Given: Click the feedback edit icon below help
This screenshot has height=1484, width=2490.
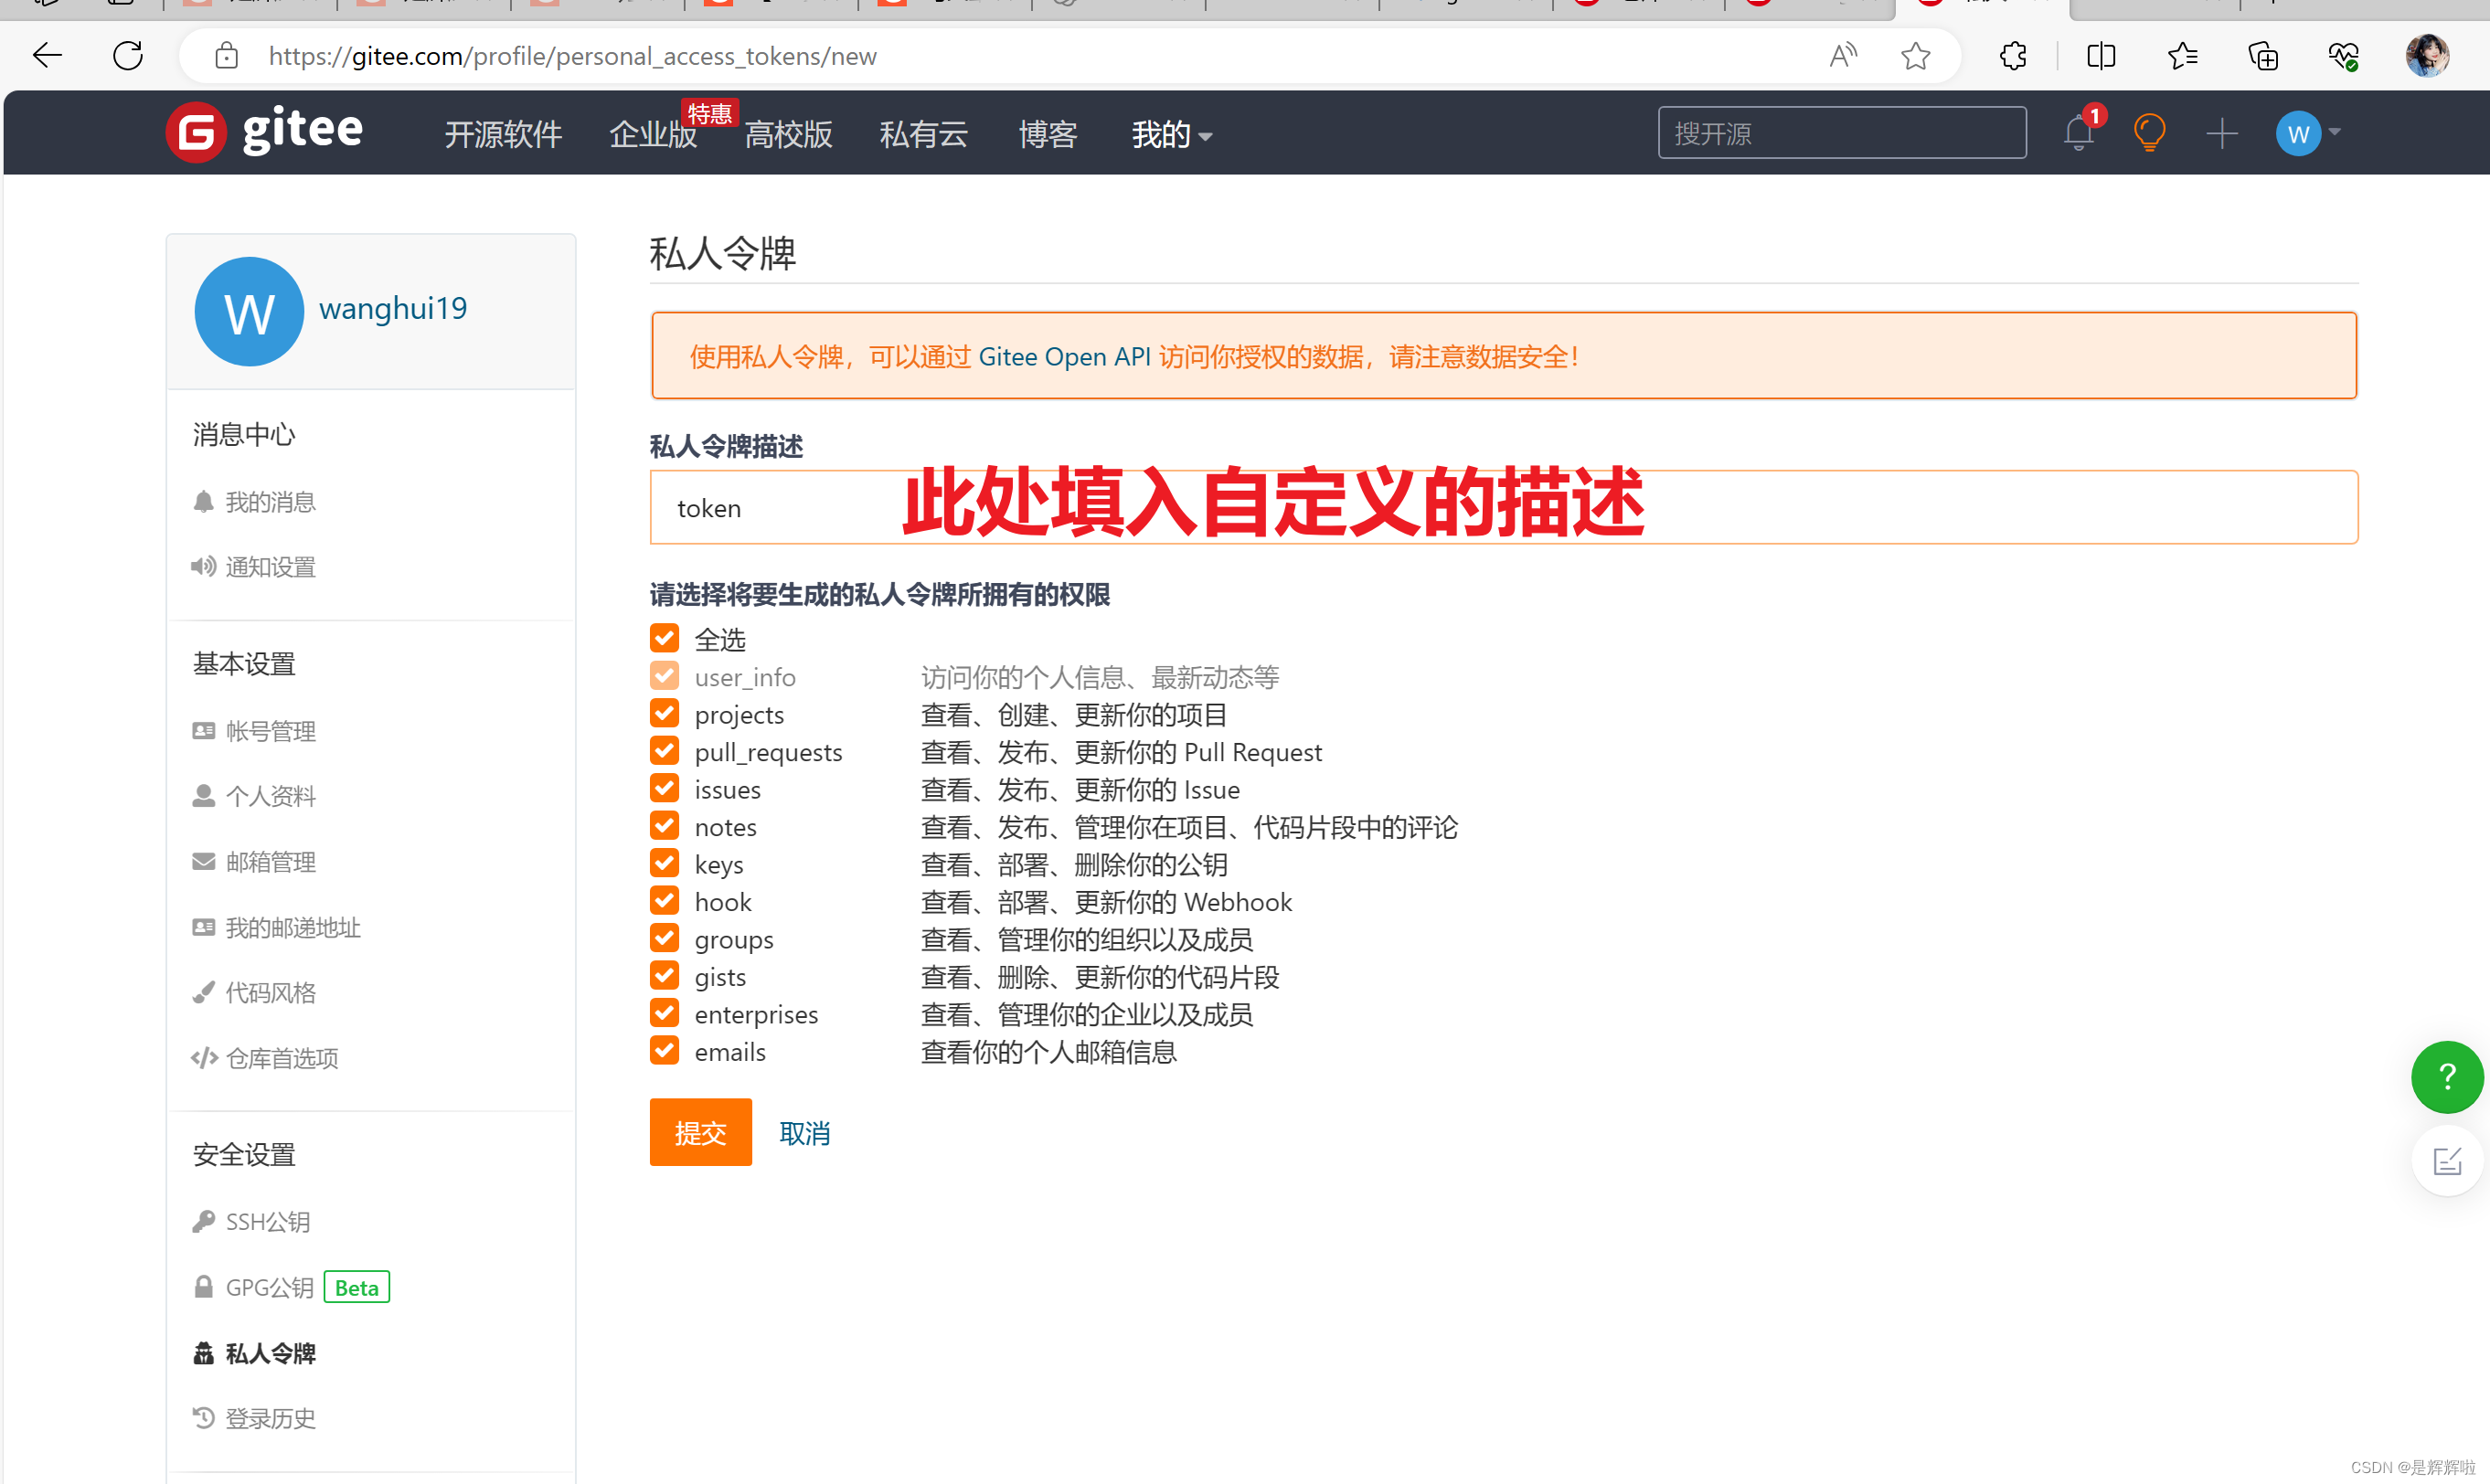Looking at the screenshot, I should tap(2446, 1161).
